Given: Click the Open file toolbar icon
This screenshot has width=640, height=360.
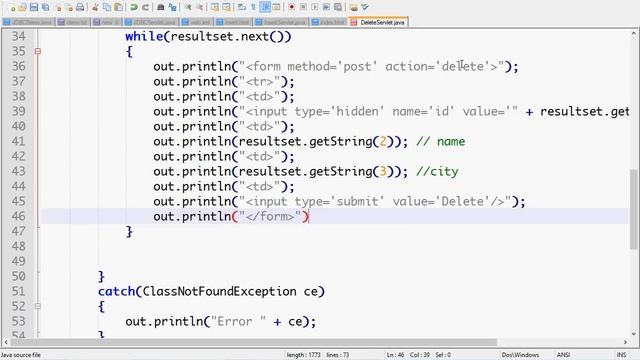Looking at the screenshot, I should point(22,7).
